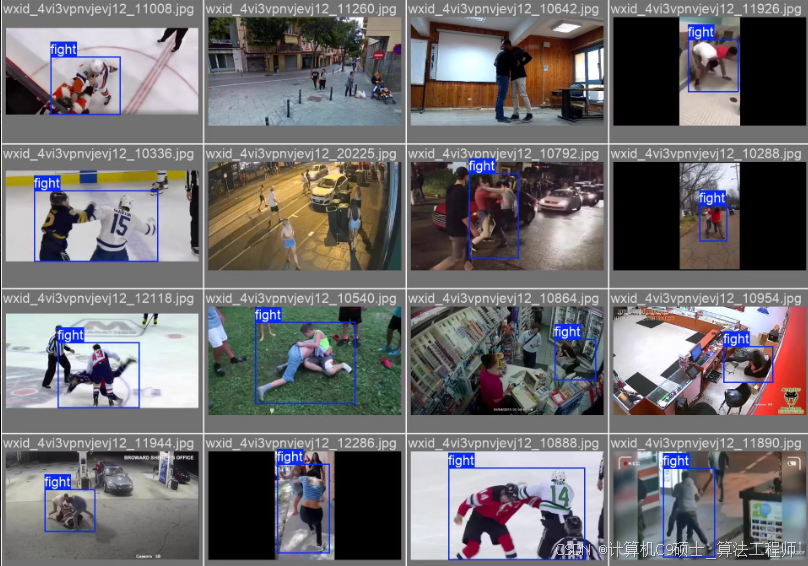
Task: Click the fight label in image 12118.jpg
Action: (x=71, y=336)
